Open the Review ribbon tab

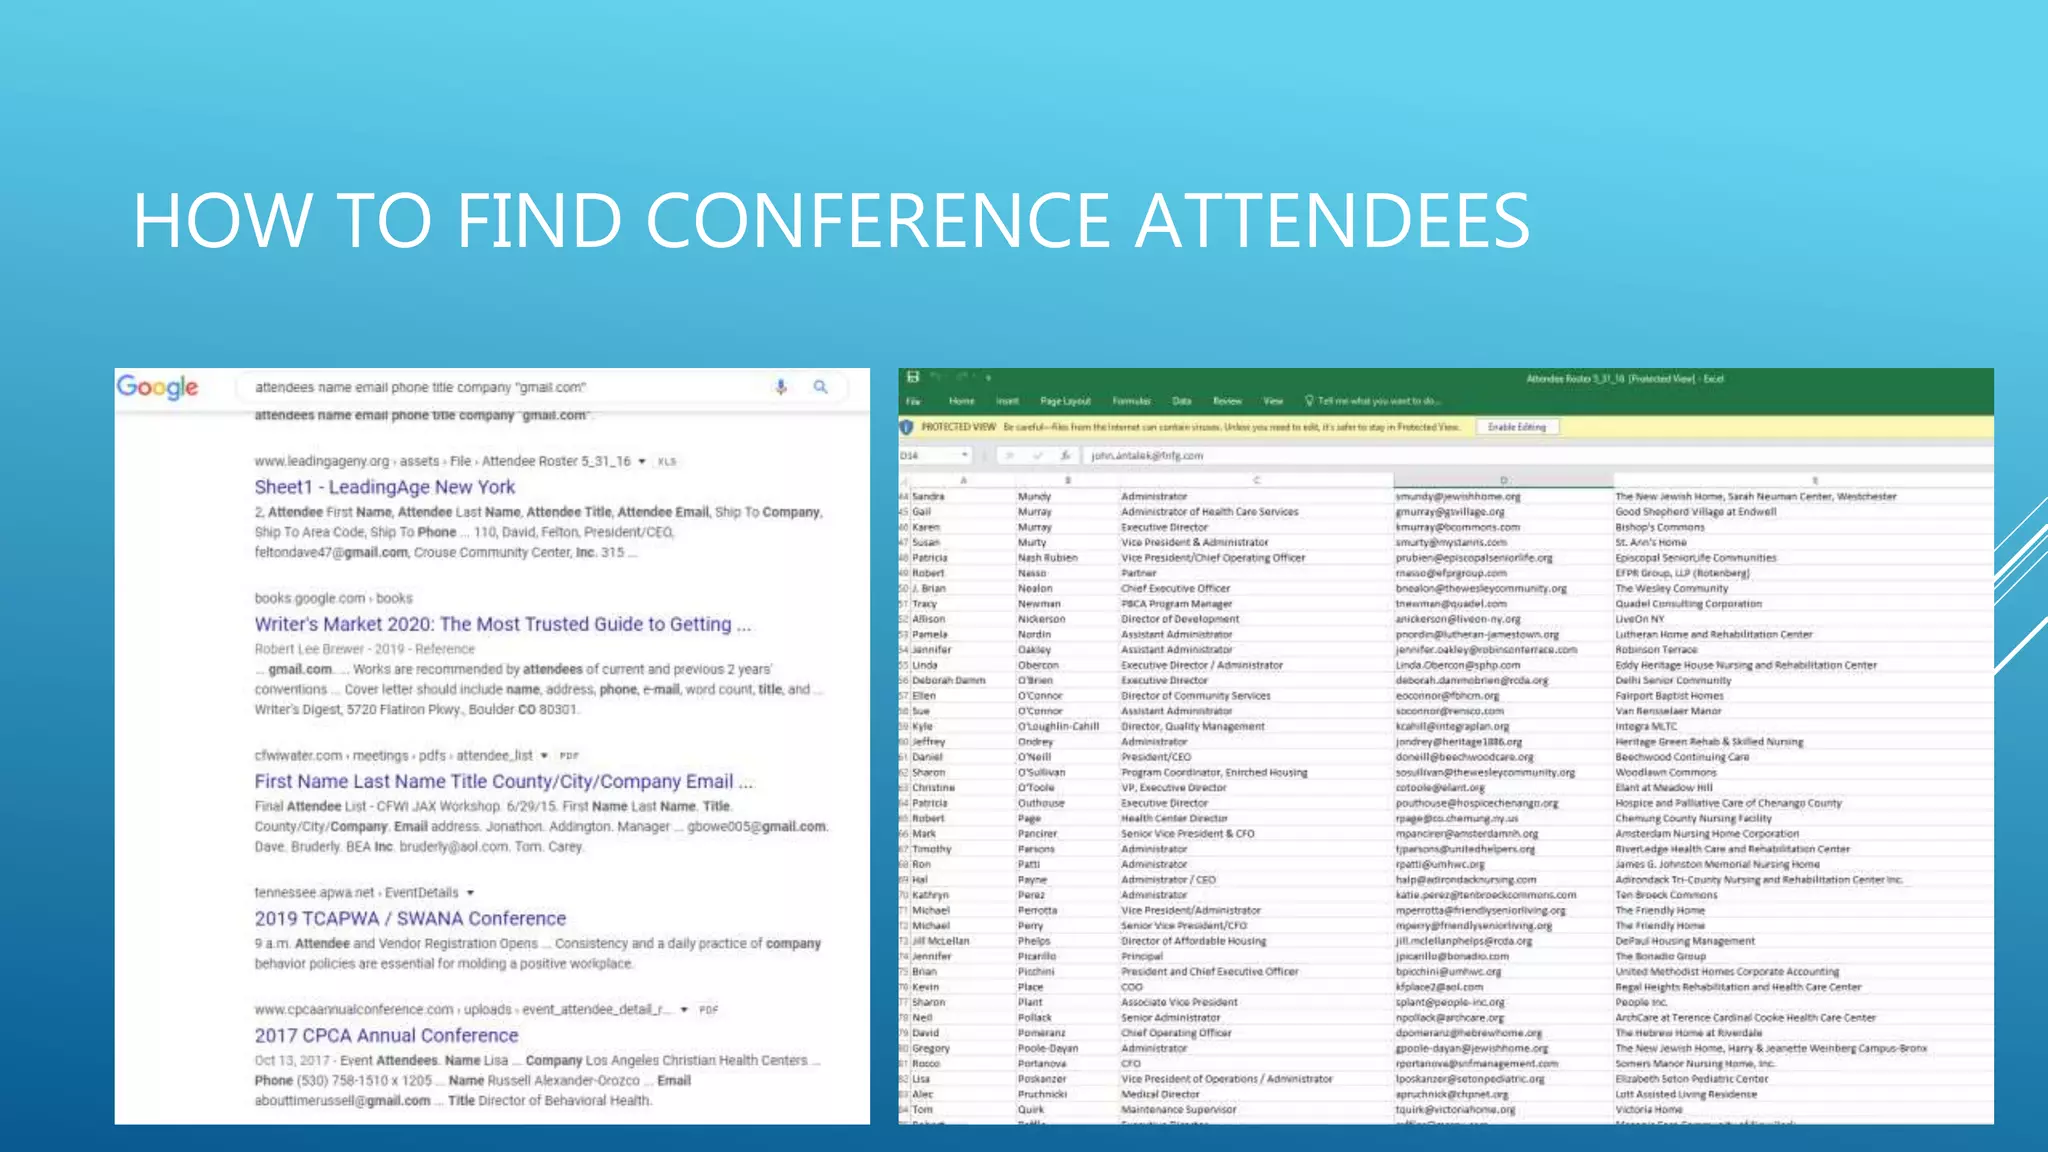pos(1227,401)
